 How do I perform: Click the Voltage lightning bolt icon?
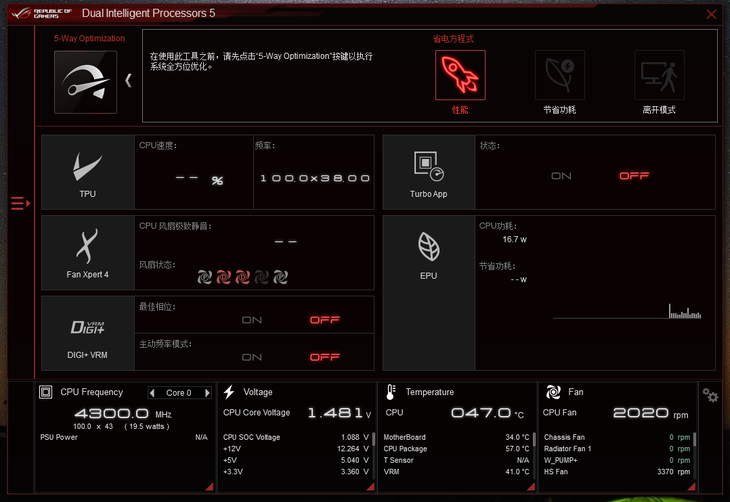[229, 392]
